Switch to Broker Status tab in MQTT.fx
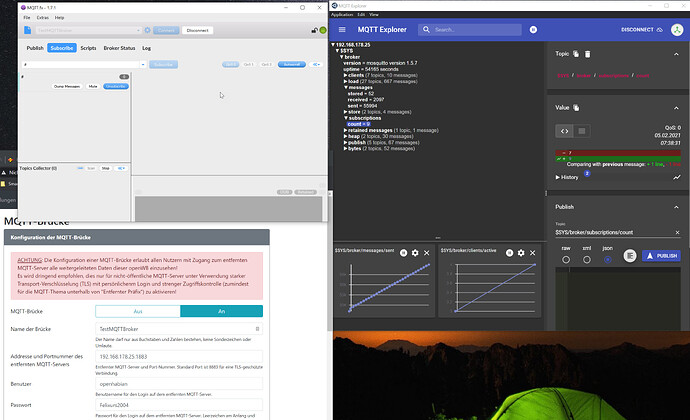 coord(119,48)
